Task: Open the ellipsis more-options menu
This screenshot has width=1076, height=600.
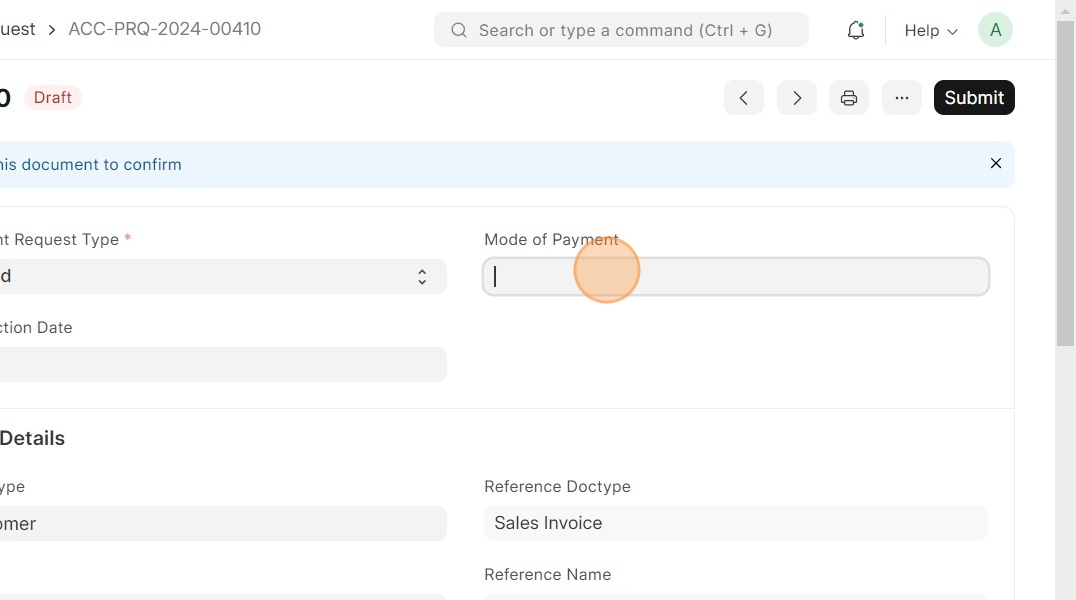Action: (x=902, y=98)
